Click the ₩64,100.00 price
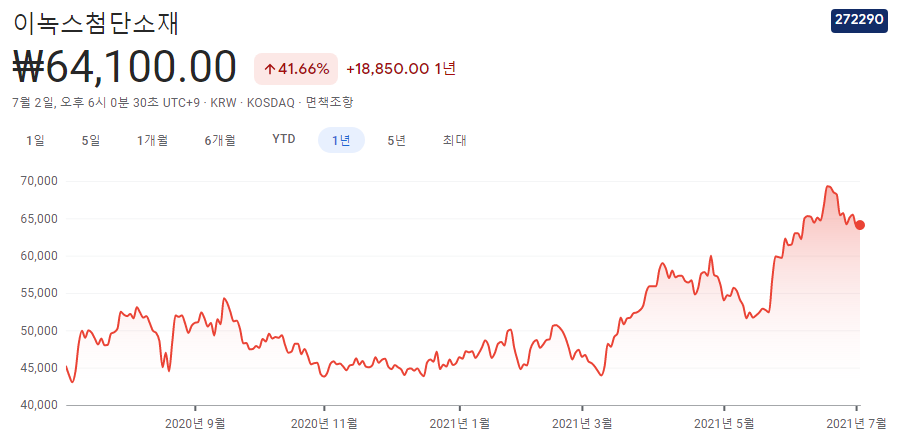Image resolution: width=897 pixels, height=444 pixels. 124,67
